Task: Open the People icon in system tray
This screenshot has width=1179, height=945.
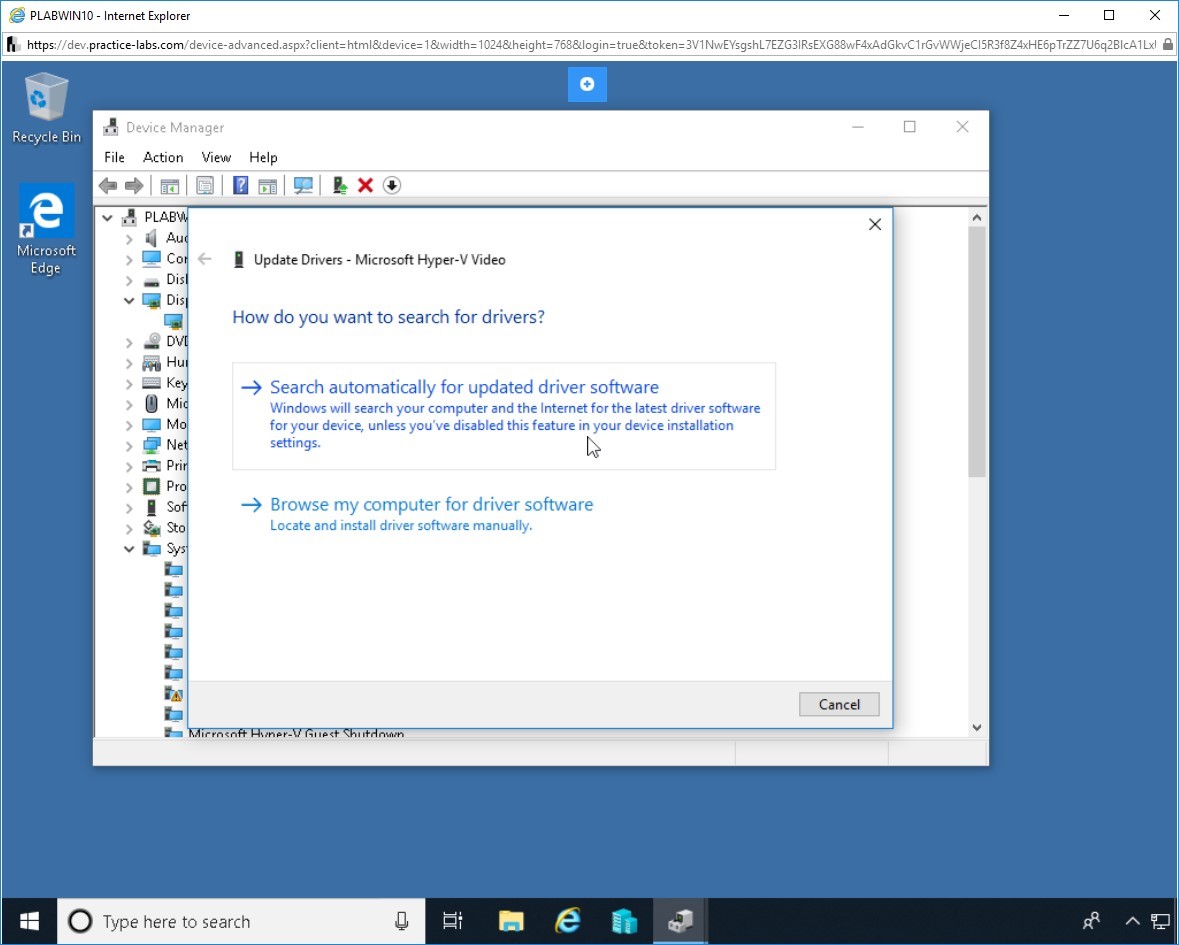Action: [x=1091, y=921]
